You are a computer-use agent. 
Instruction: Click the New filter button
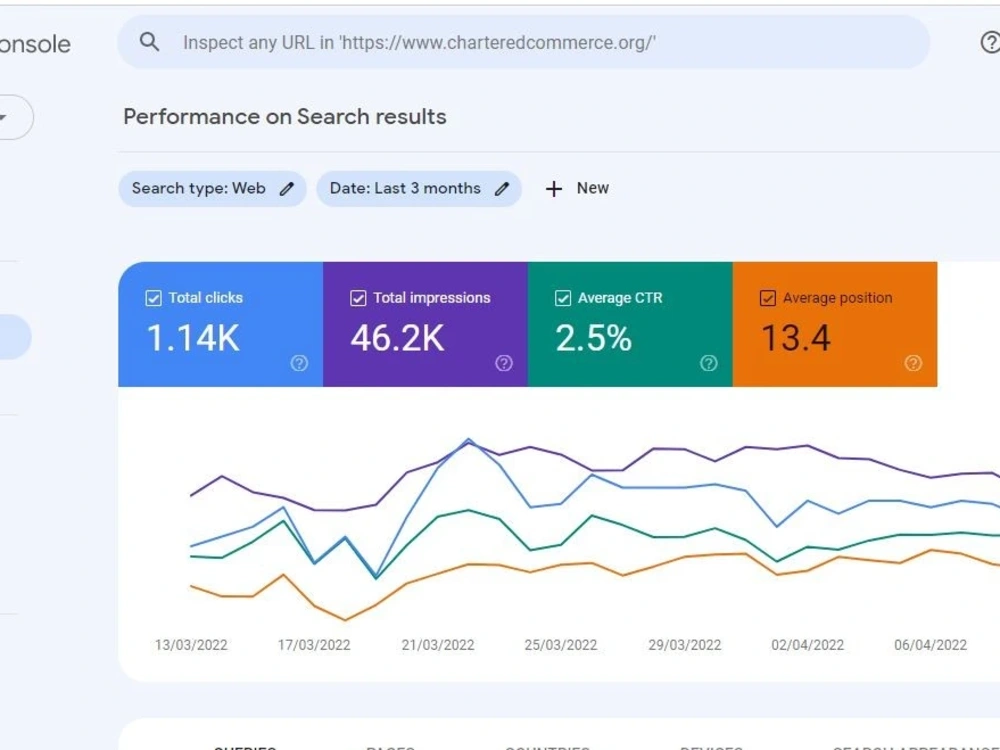[577, 188]
